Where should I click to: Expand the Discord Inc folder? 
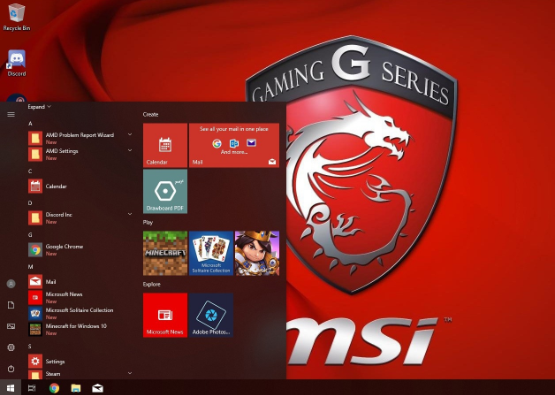[x=130, y=214]
